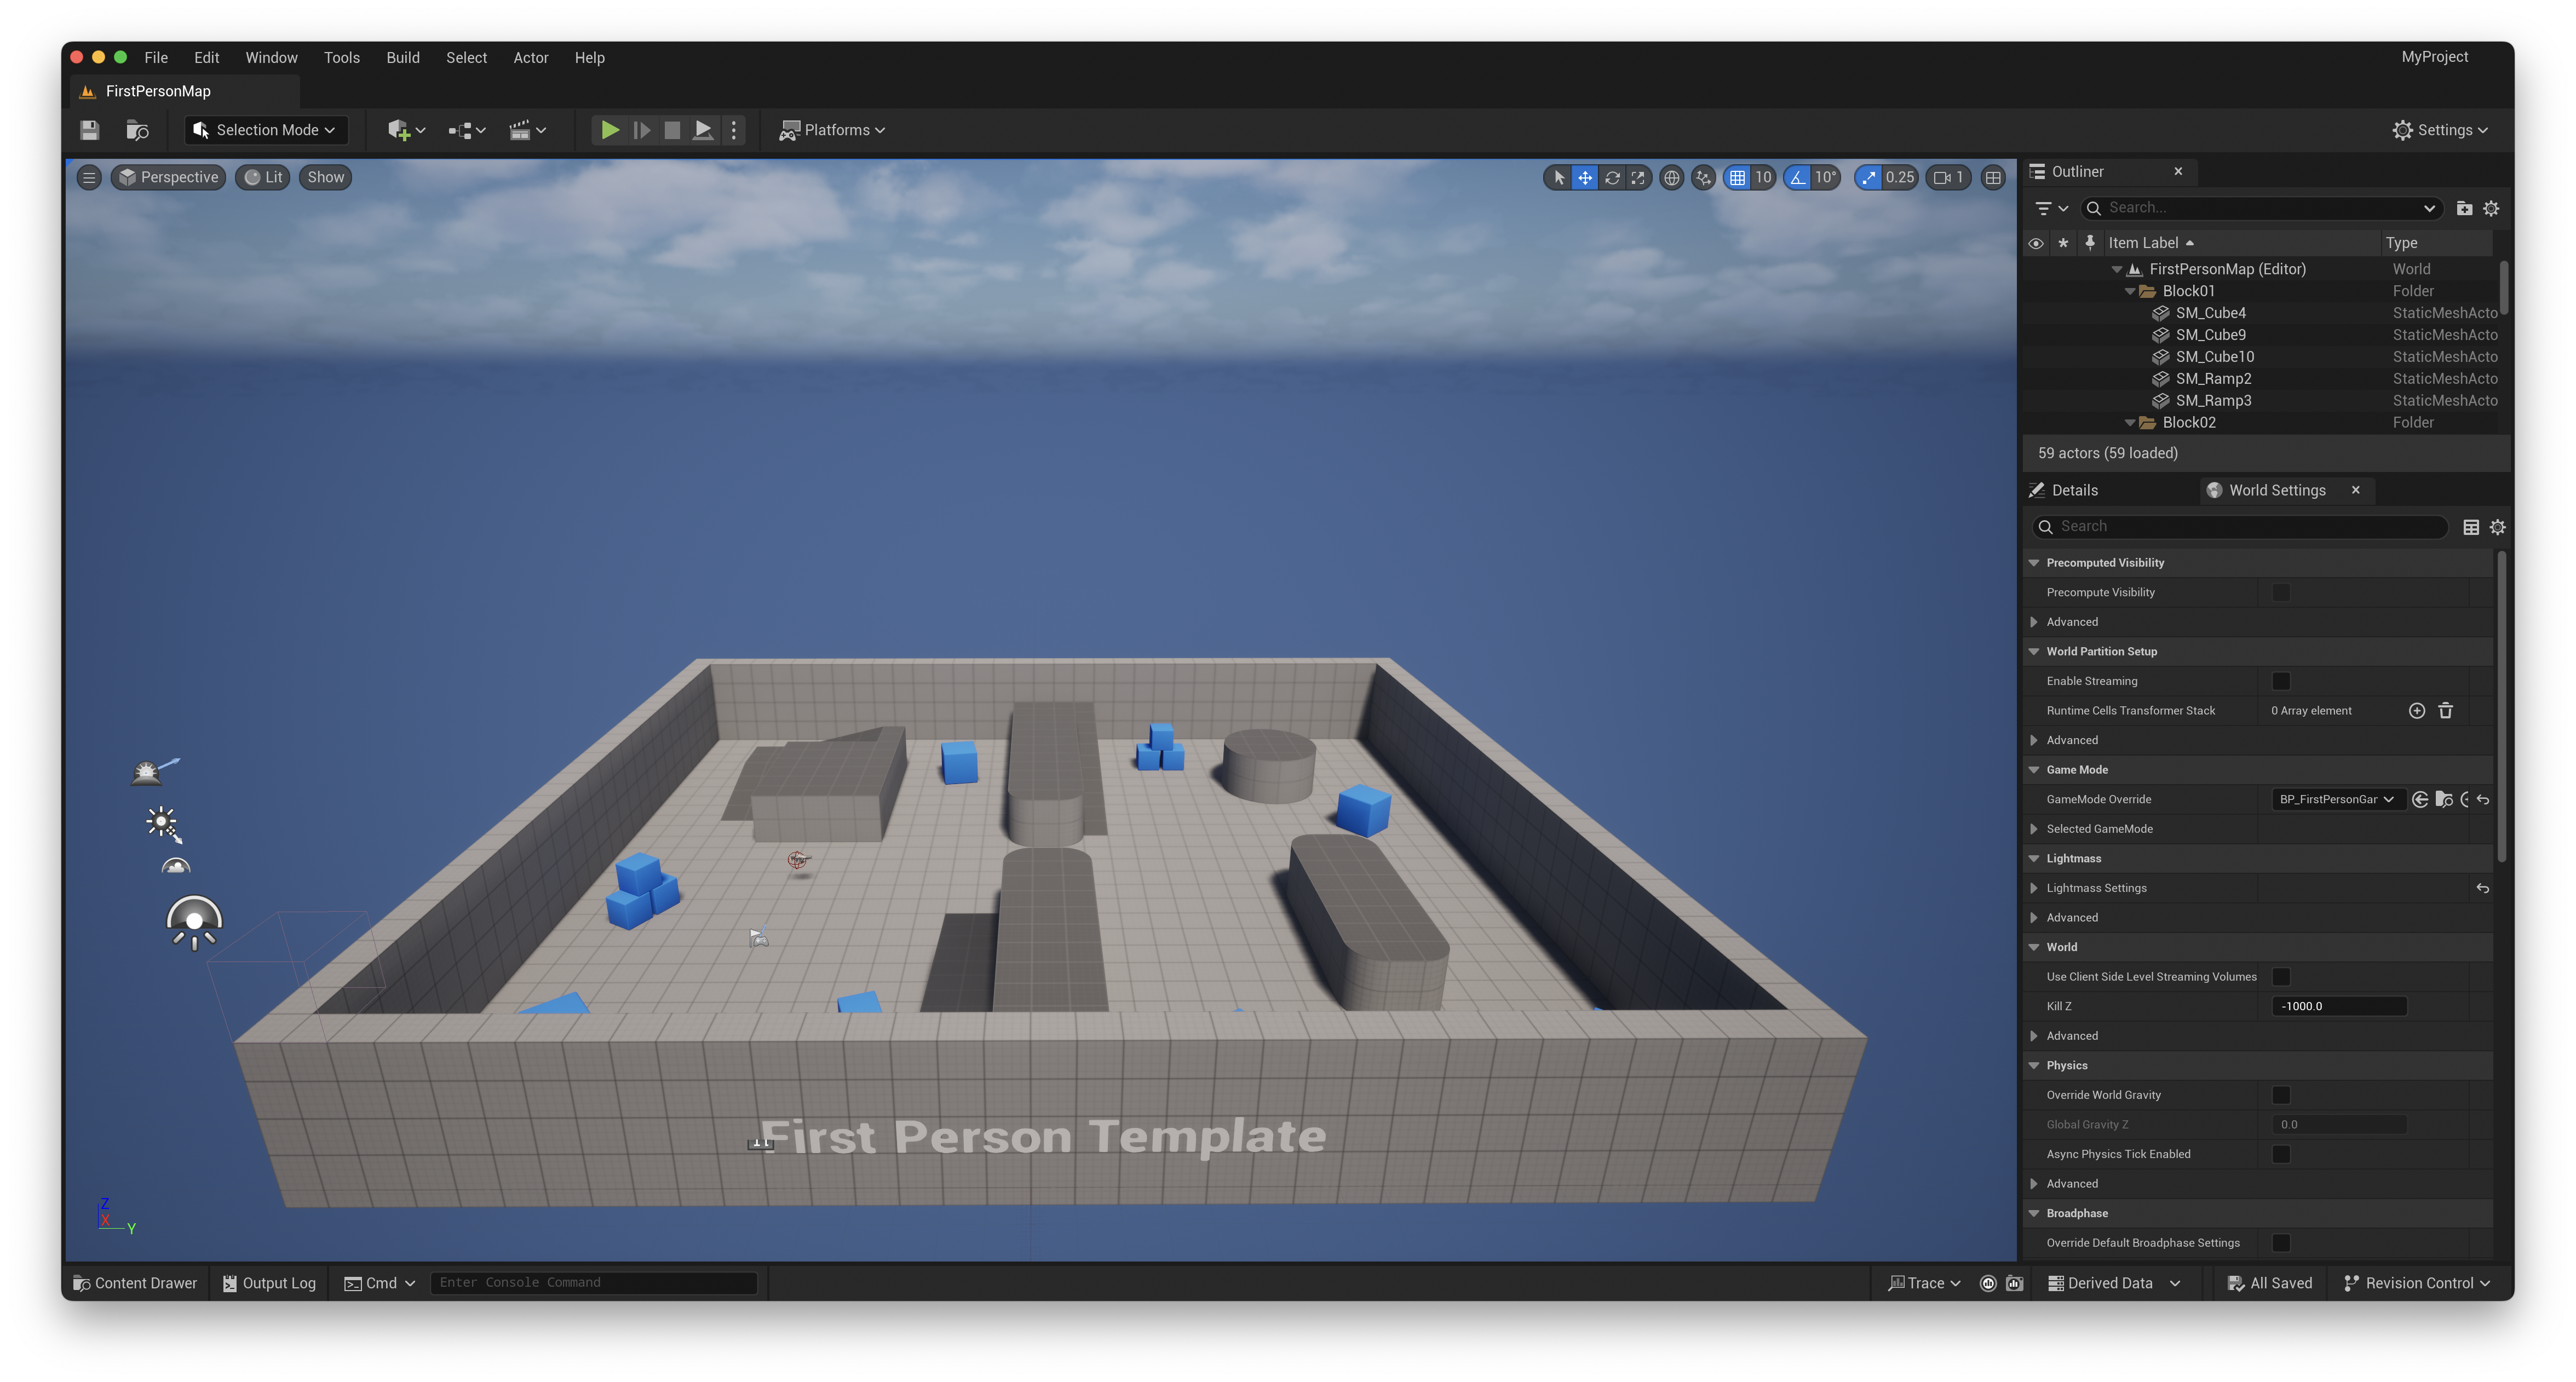2576x1382 pixels.
Task: Open the Edit menu
Action: click(x=207, y=58)
